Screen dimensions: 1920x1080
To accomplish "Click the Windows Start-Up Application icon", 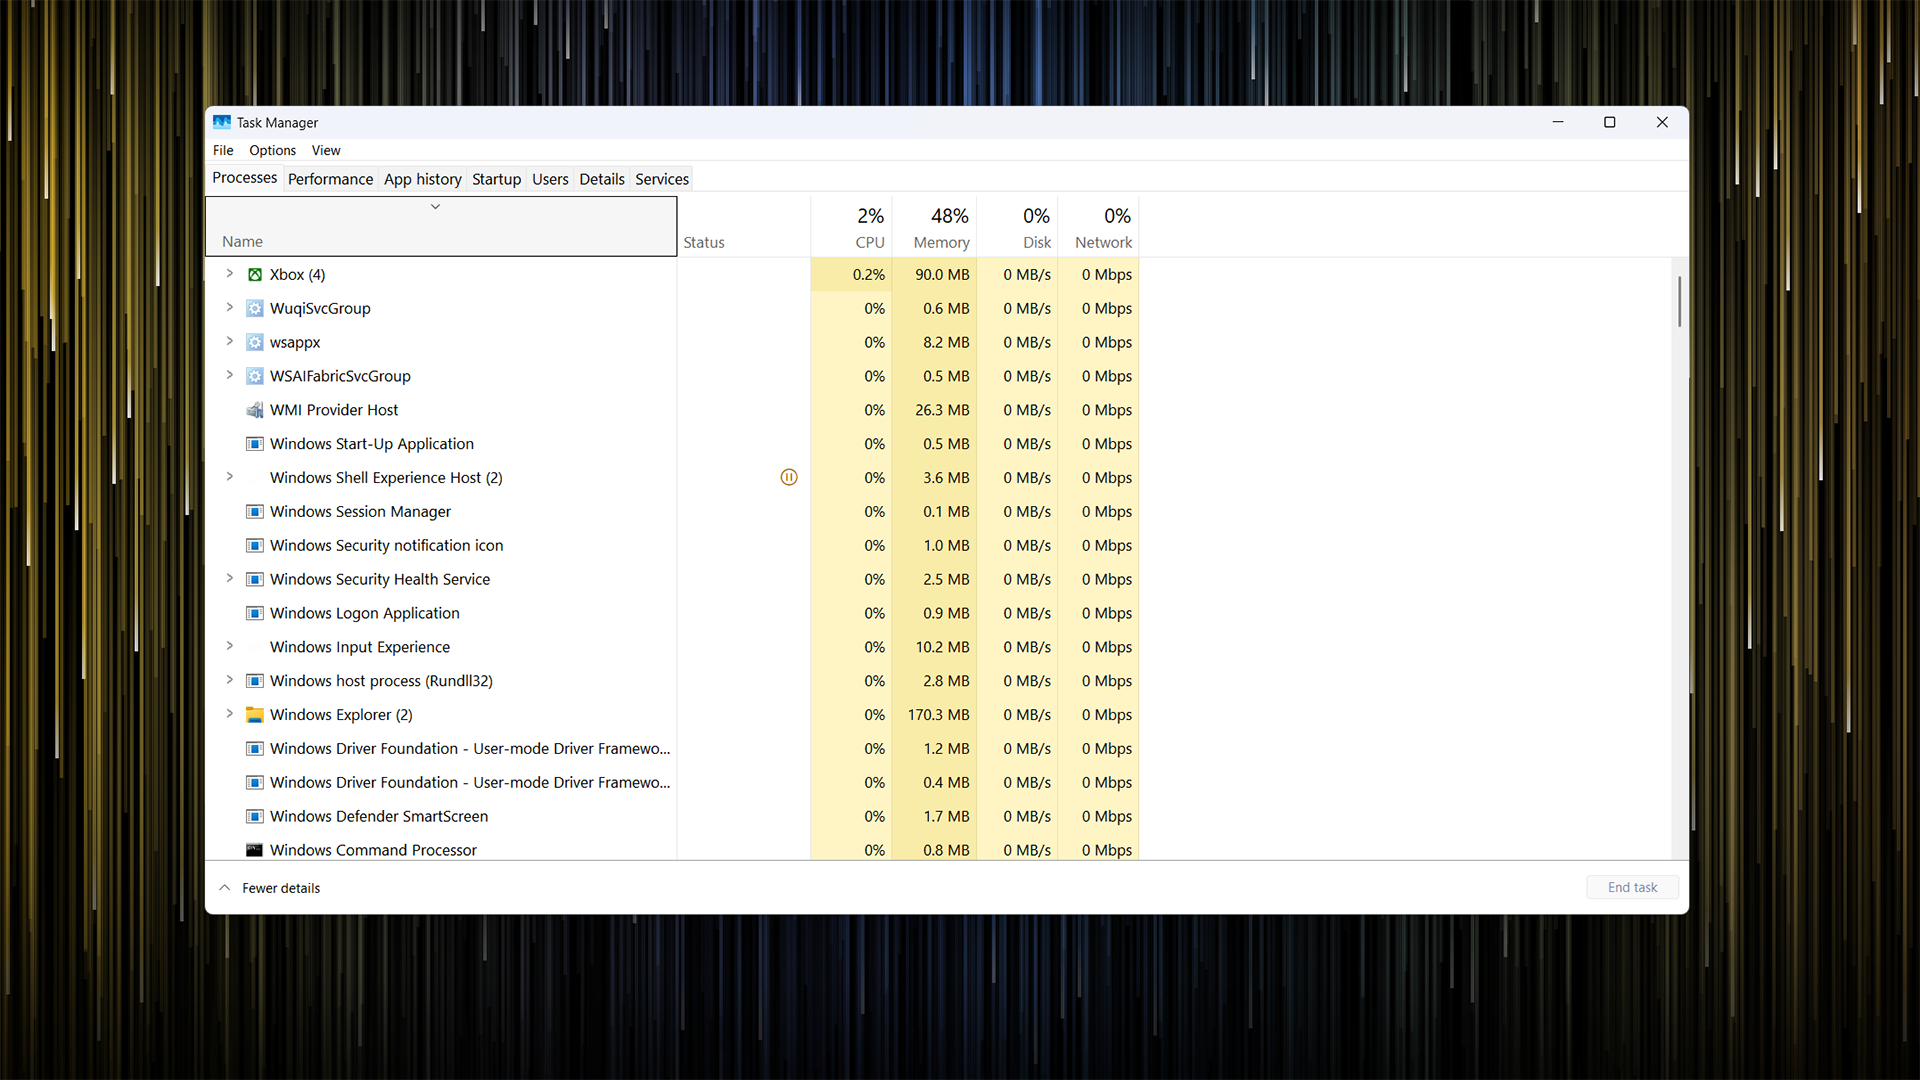I will 255,444.
